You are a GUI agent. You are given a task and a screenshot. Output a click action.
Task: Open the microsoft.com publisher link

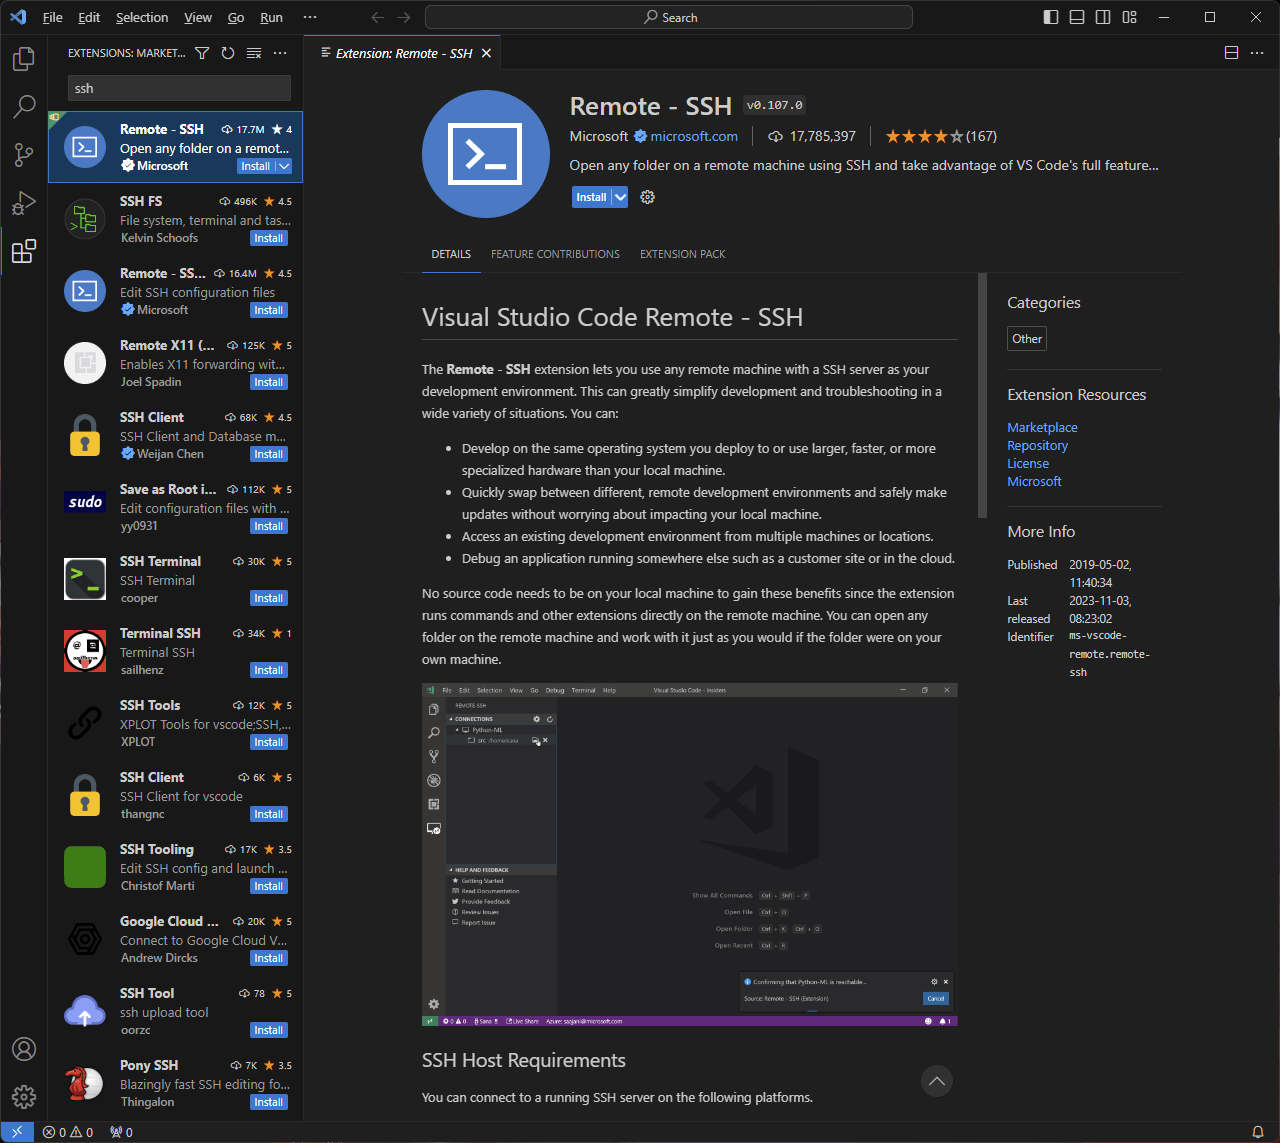pyautogui.click(x=694, y=136)
